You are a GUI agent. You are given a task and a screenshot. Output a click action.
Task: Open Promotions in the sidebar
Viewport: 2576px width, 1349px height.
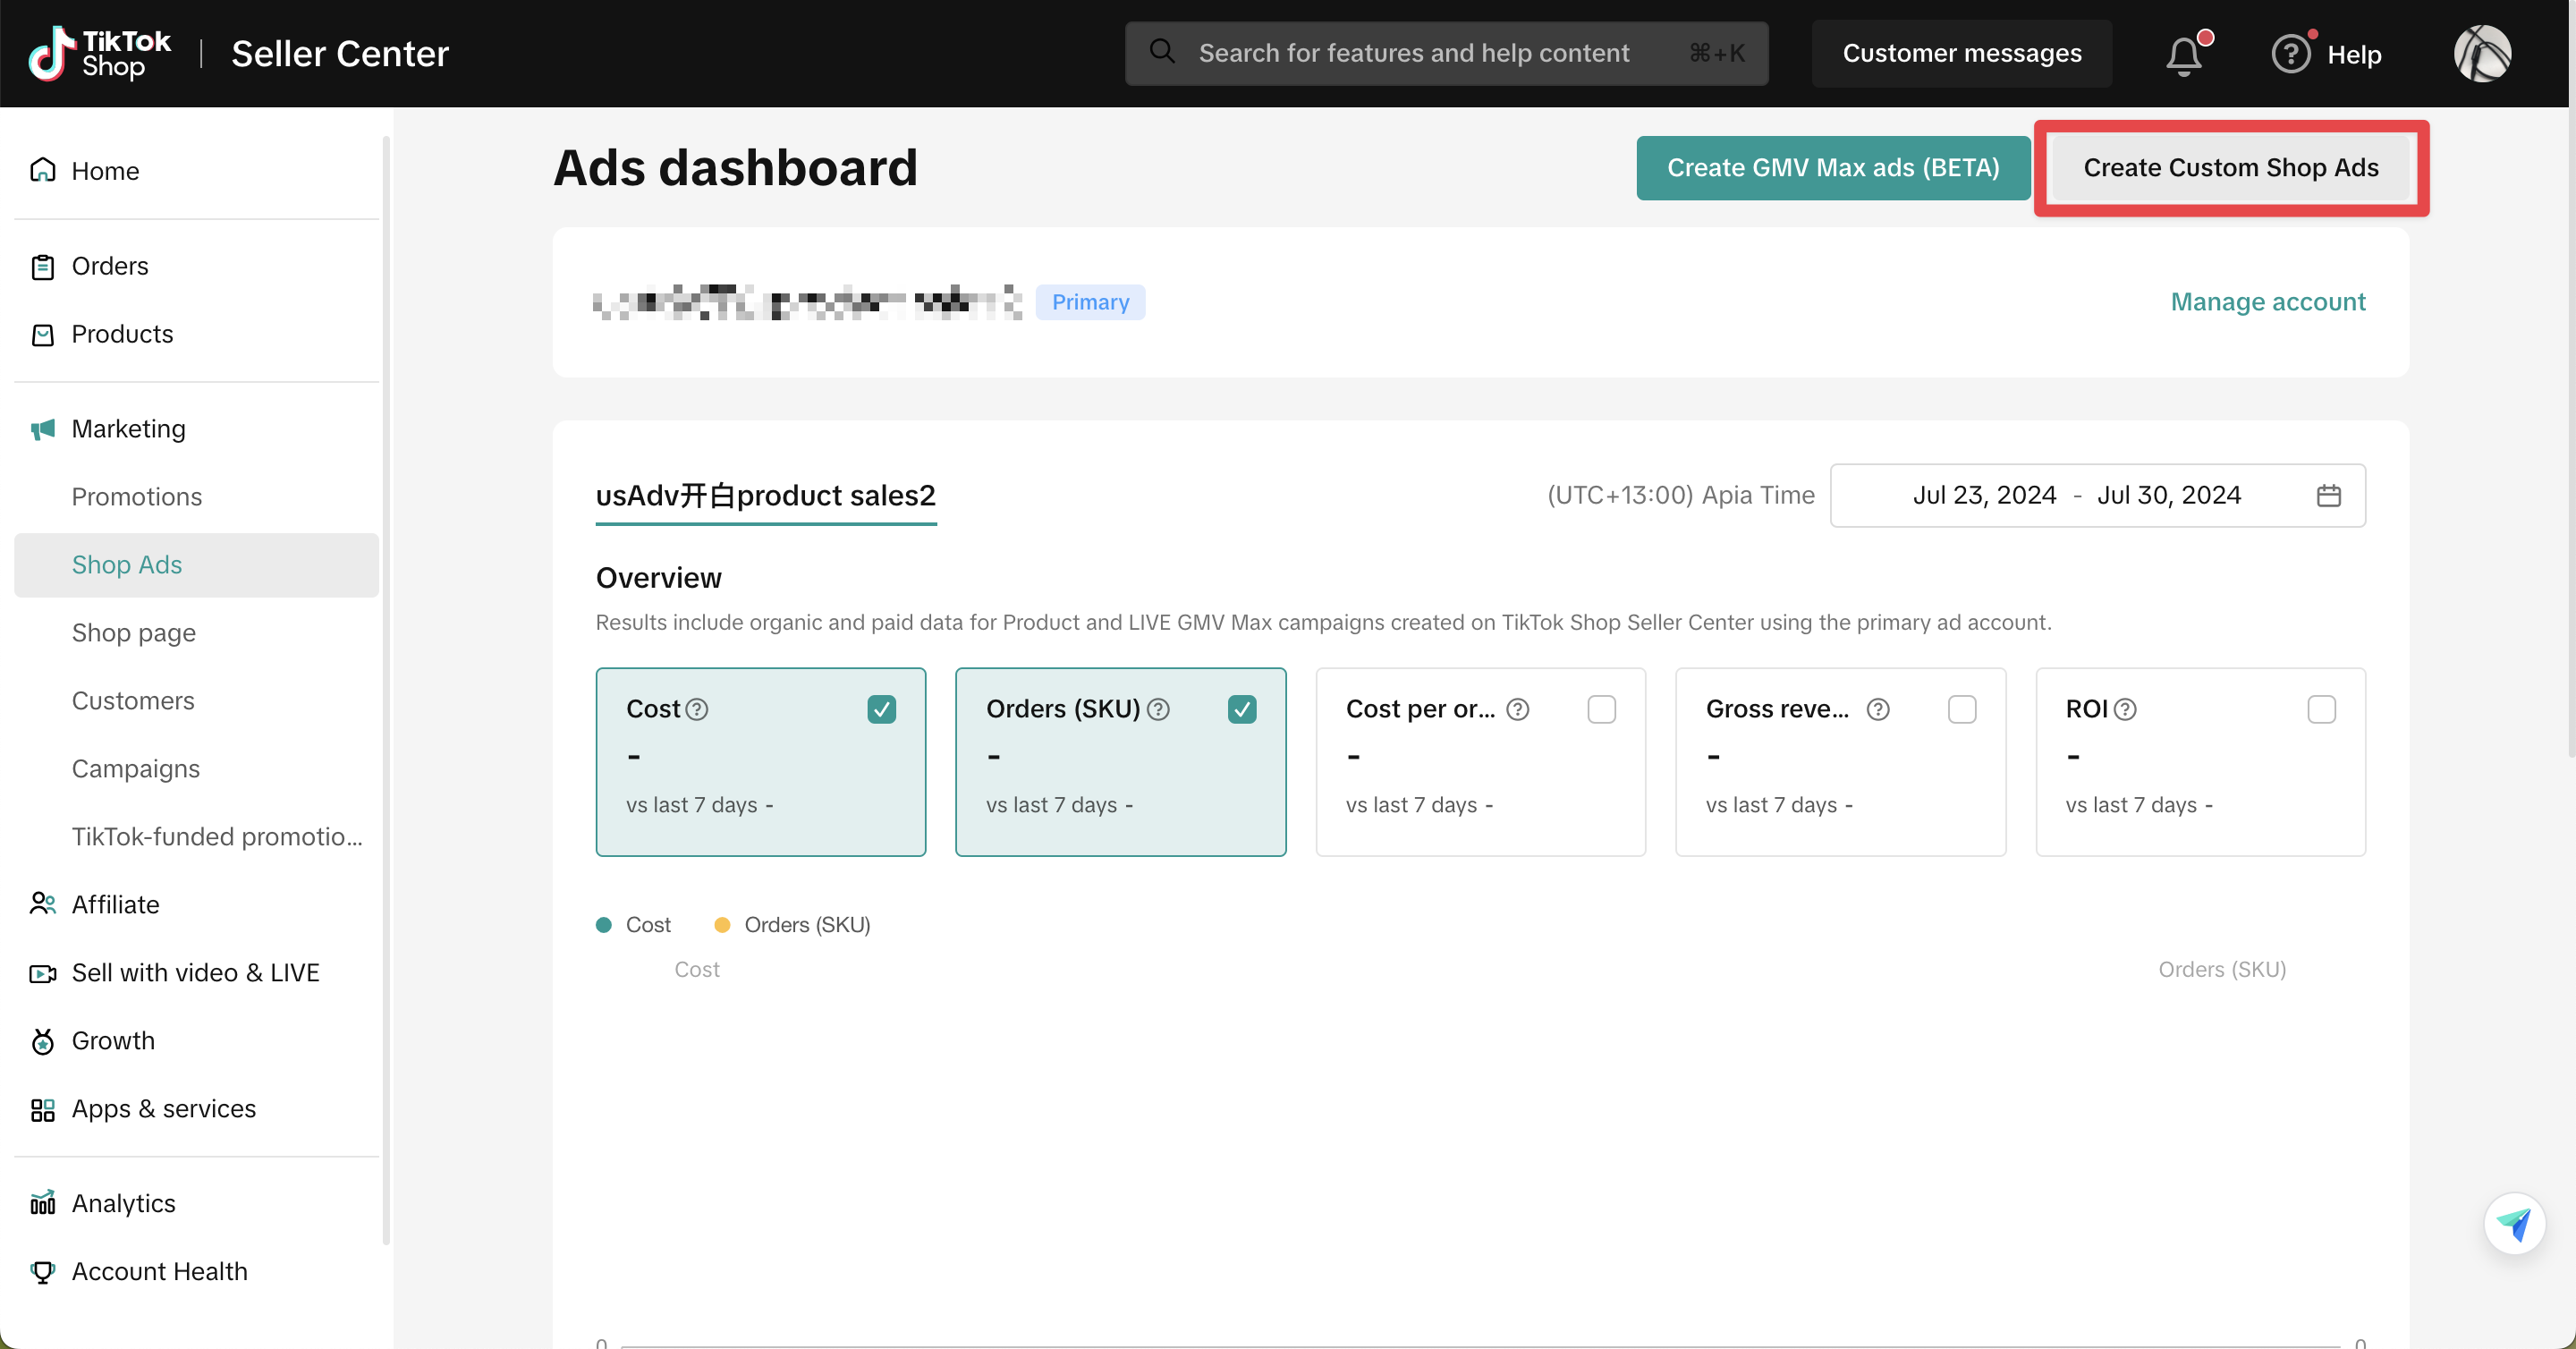(137, 497)
